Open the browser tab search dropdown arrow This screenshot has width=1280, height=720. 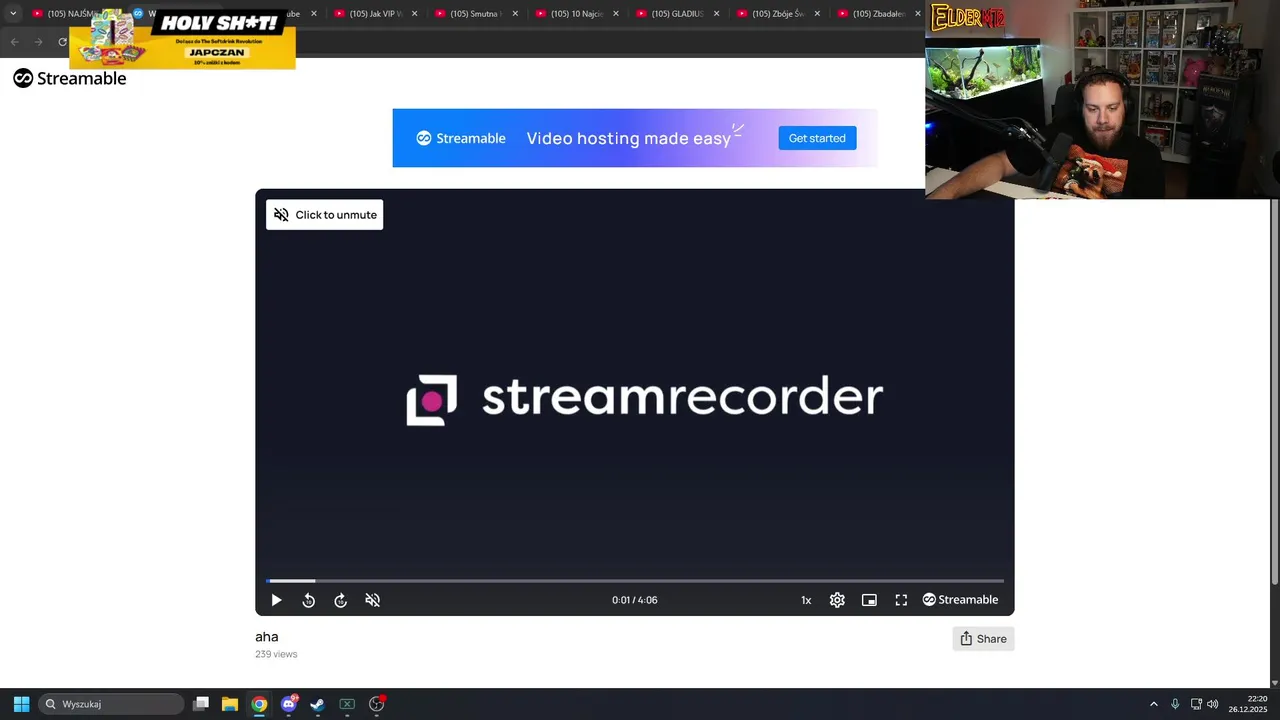click(x=13, y=14)
